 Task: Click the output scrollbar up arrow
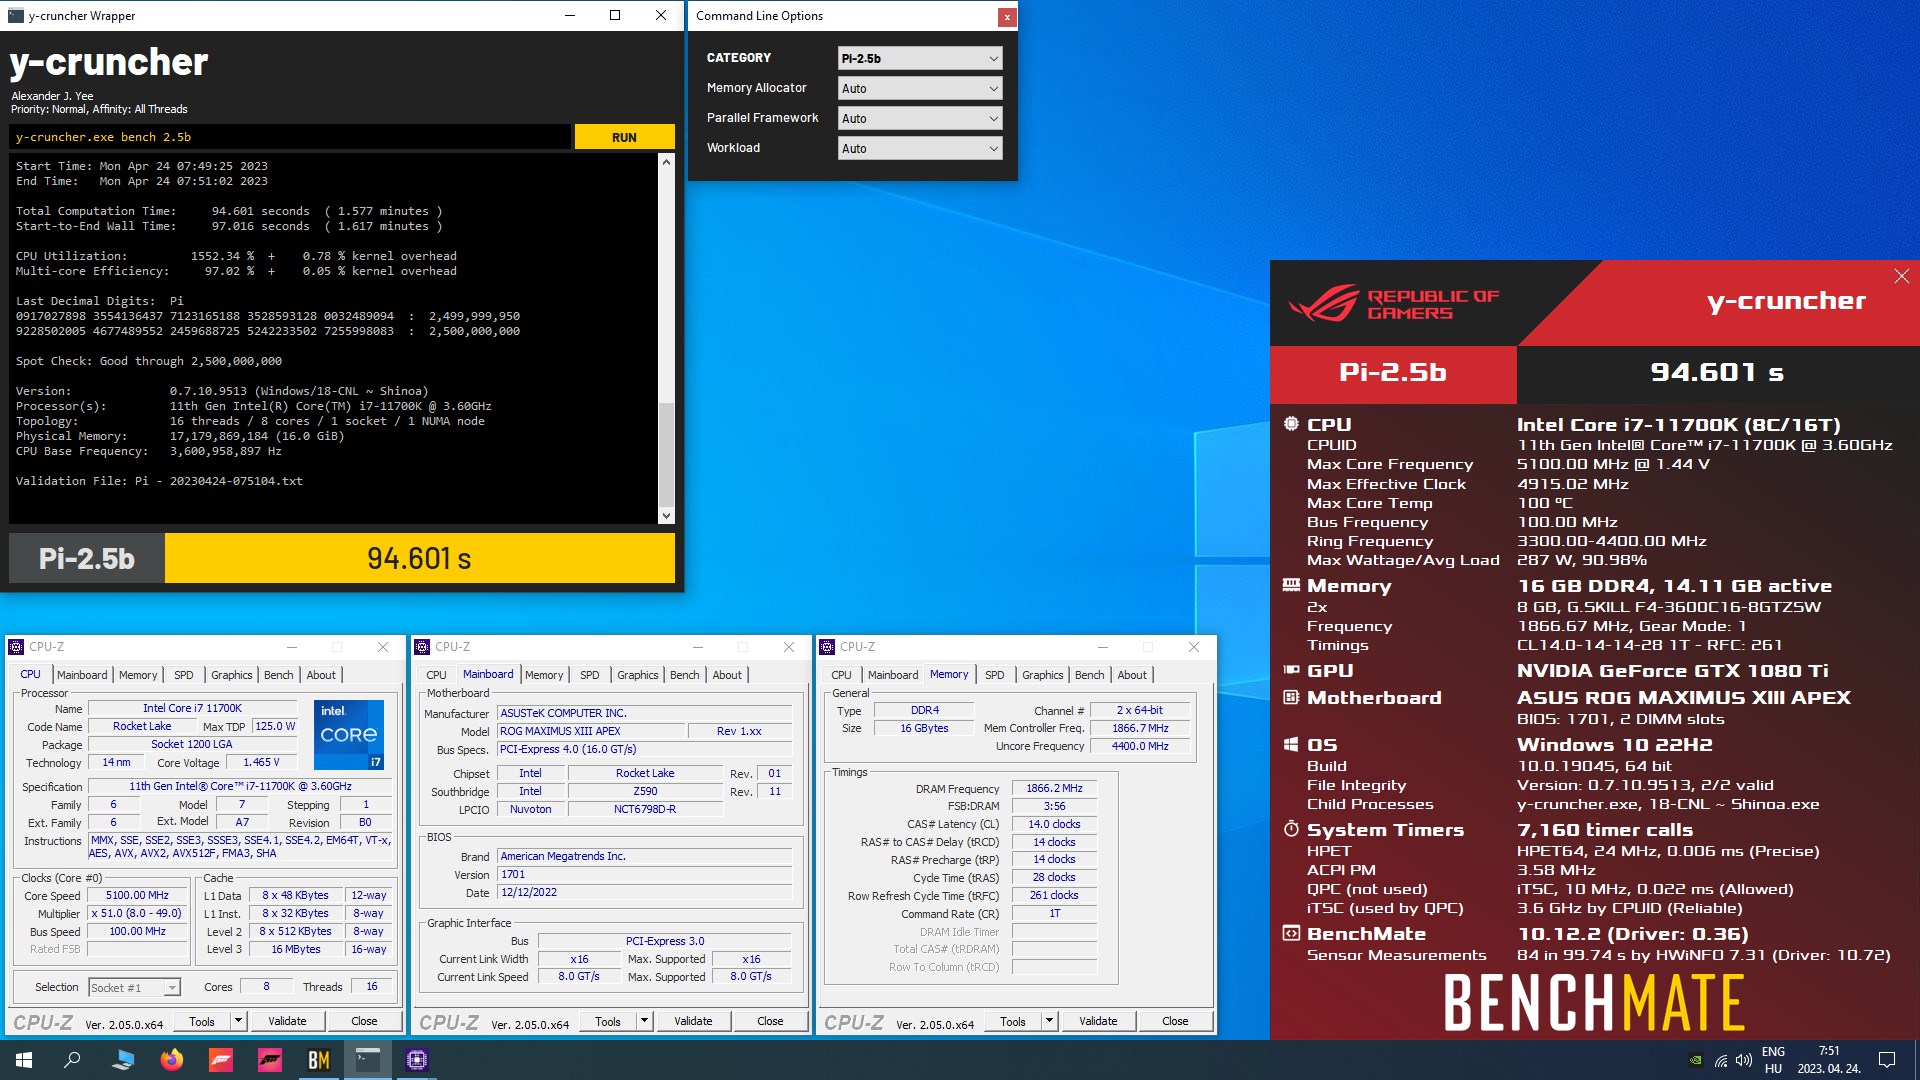point(666,162)
